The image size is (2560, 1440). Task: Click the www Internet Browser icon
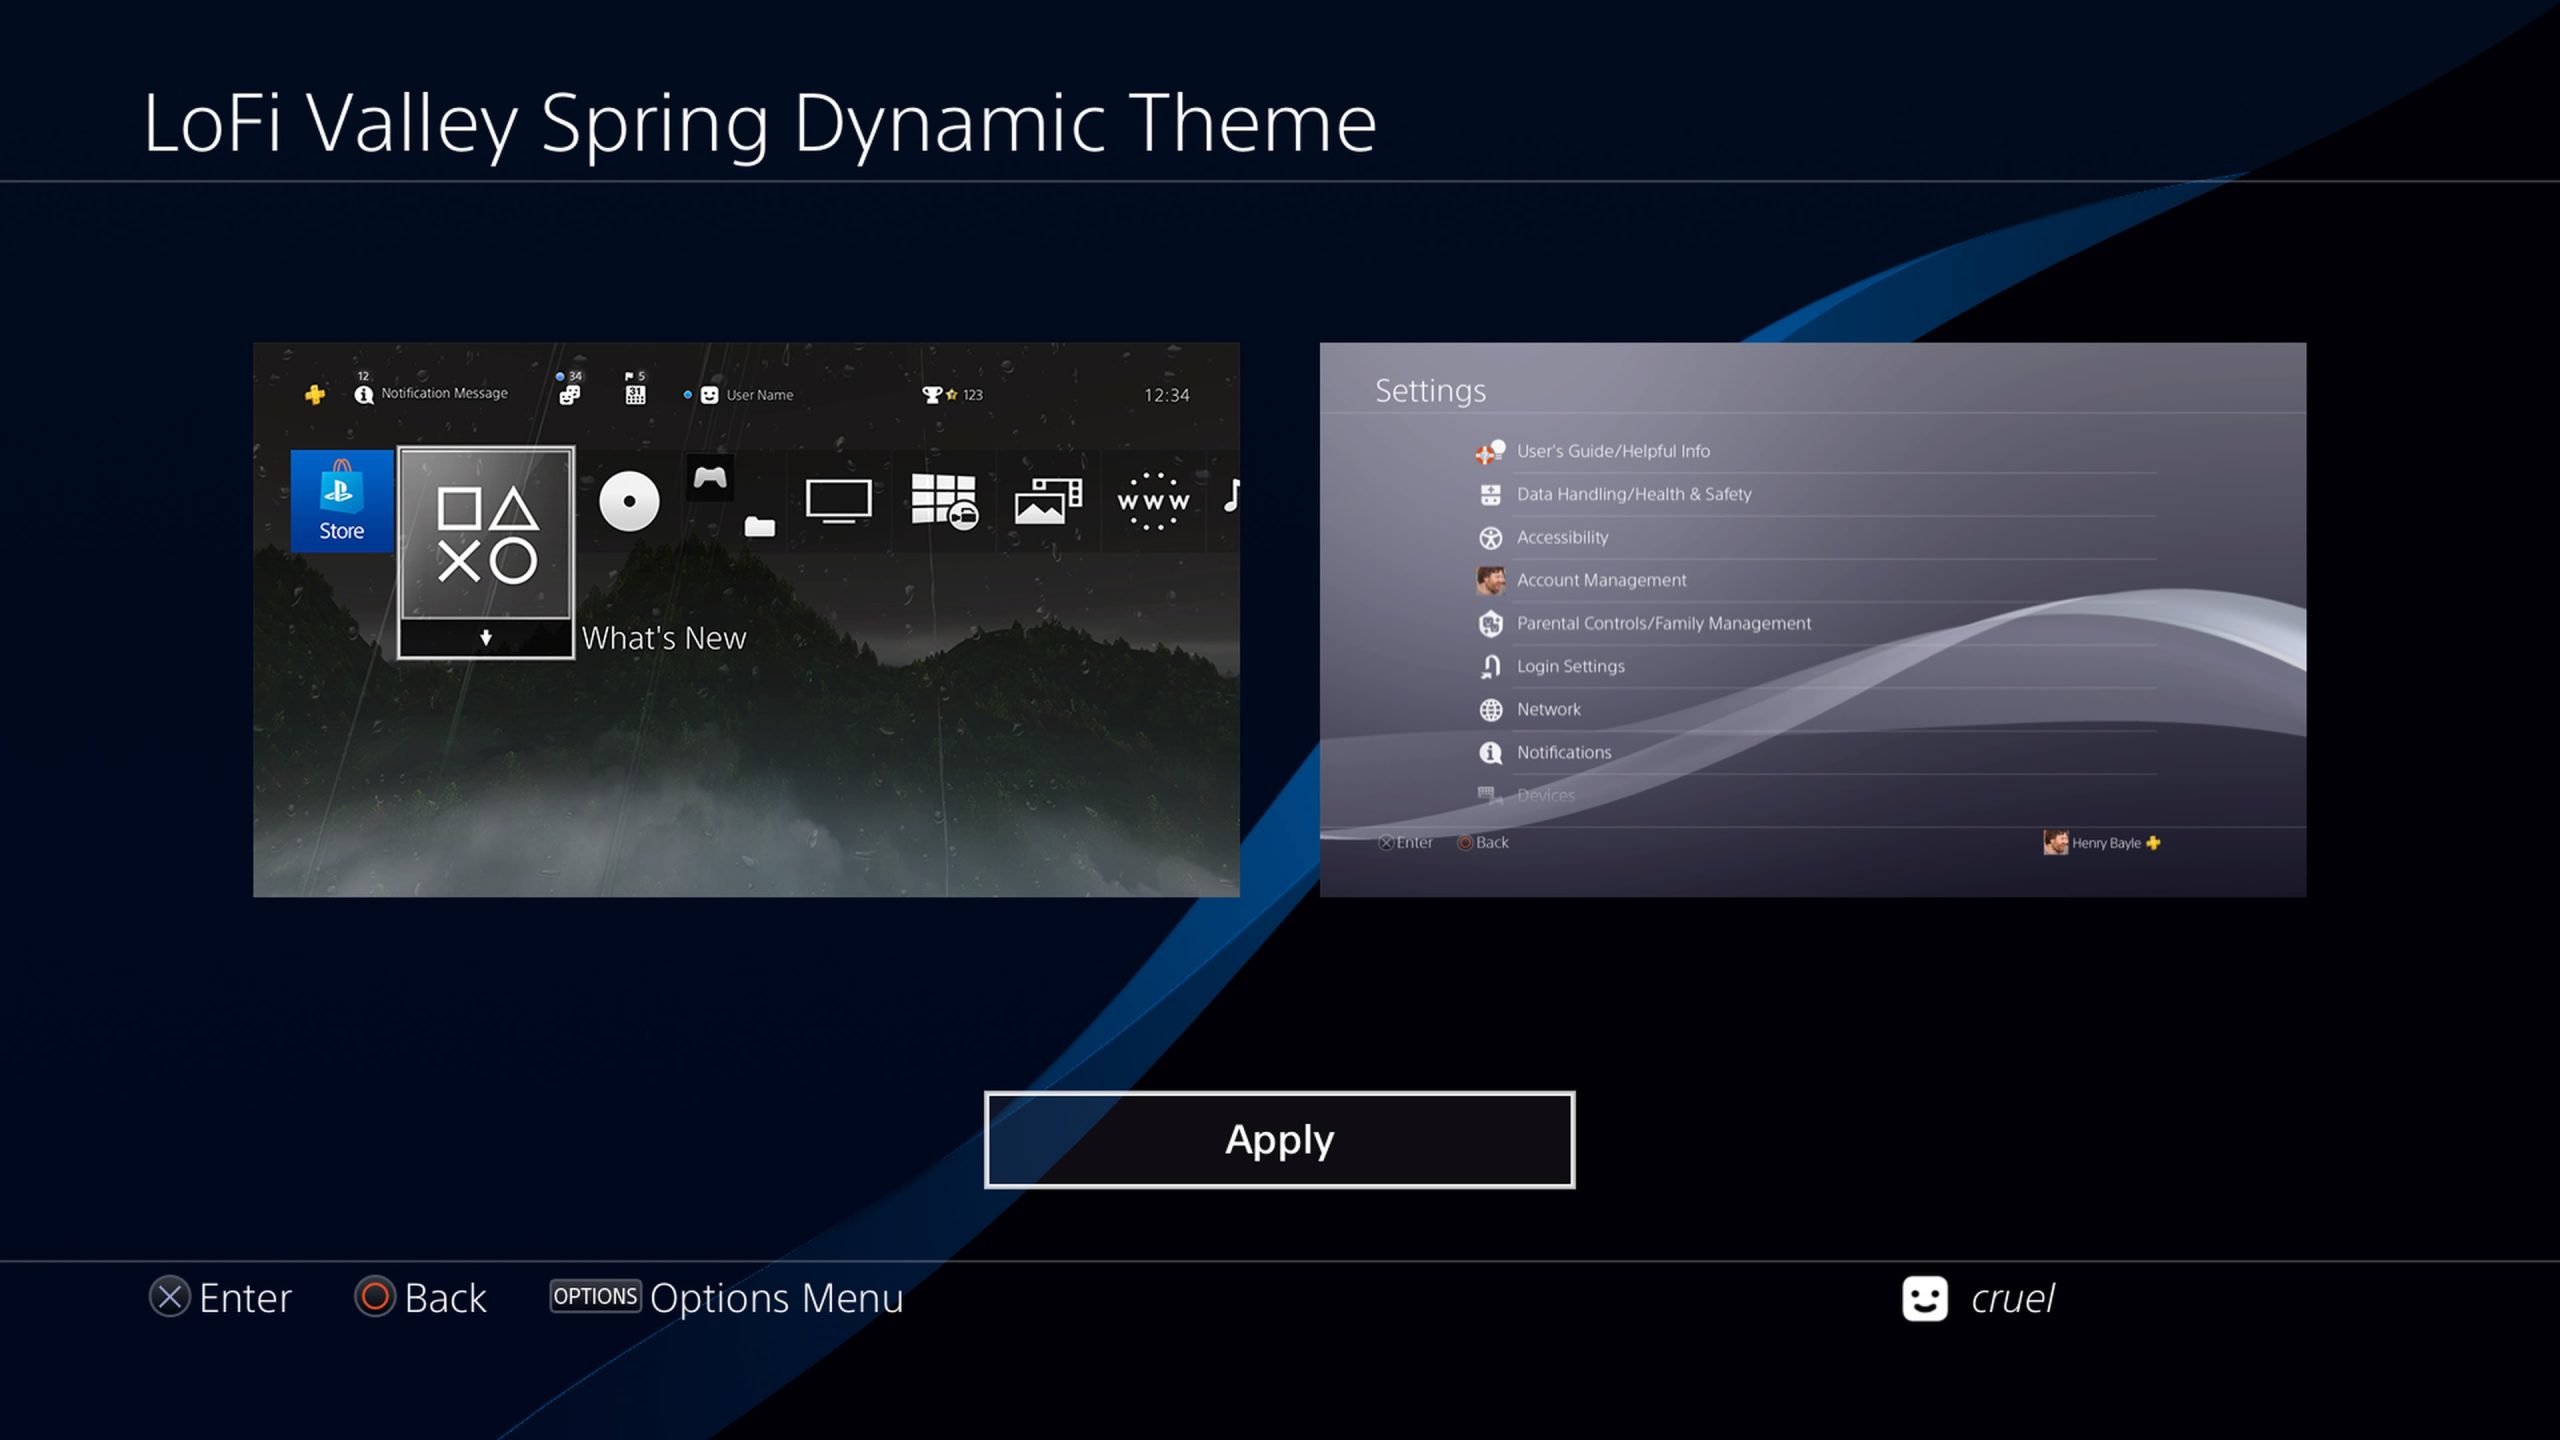(1152, 500)
